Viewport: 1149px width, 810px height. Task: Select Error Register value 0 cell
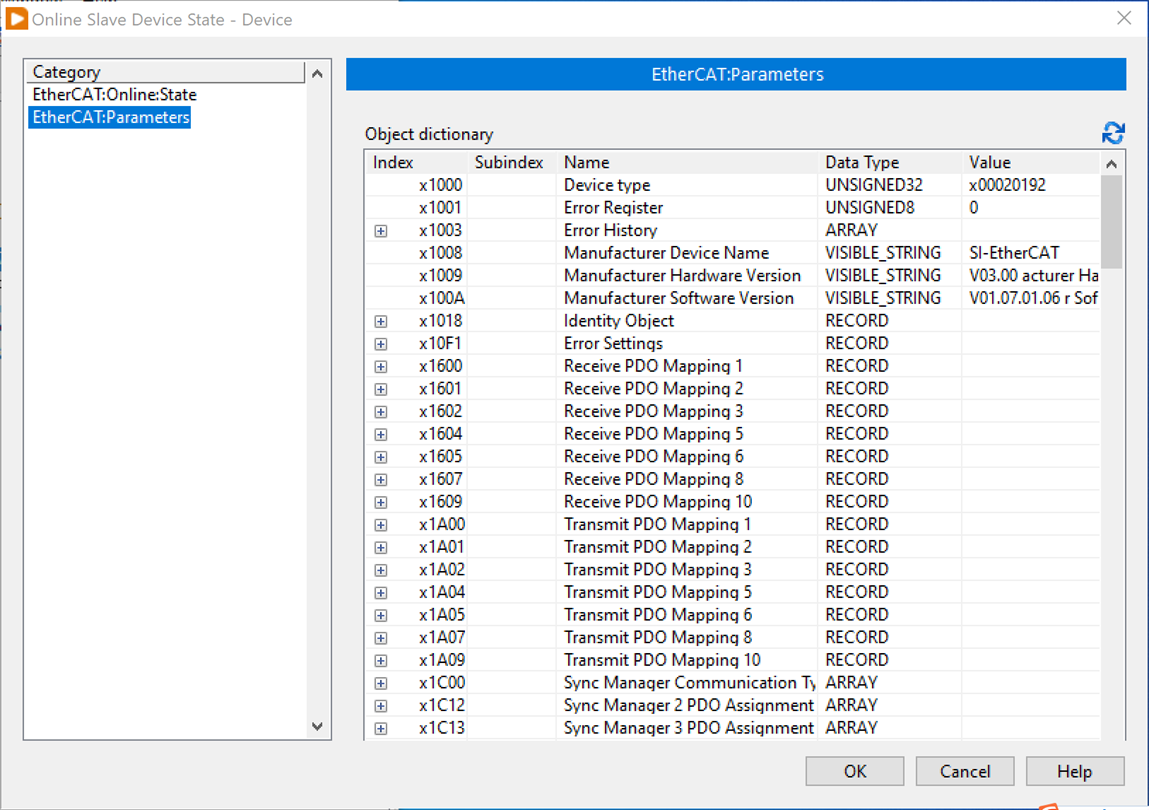[x=974, y=208]
